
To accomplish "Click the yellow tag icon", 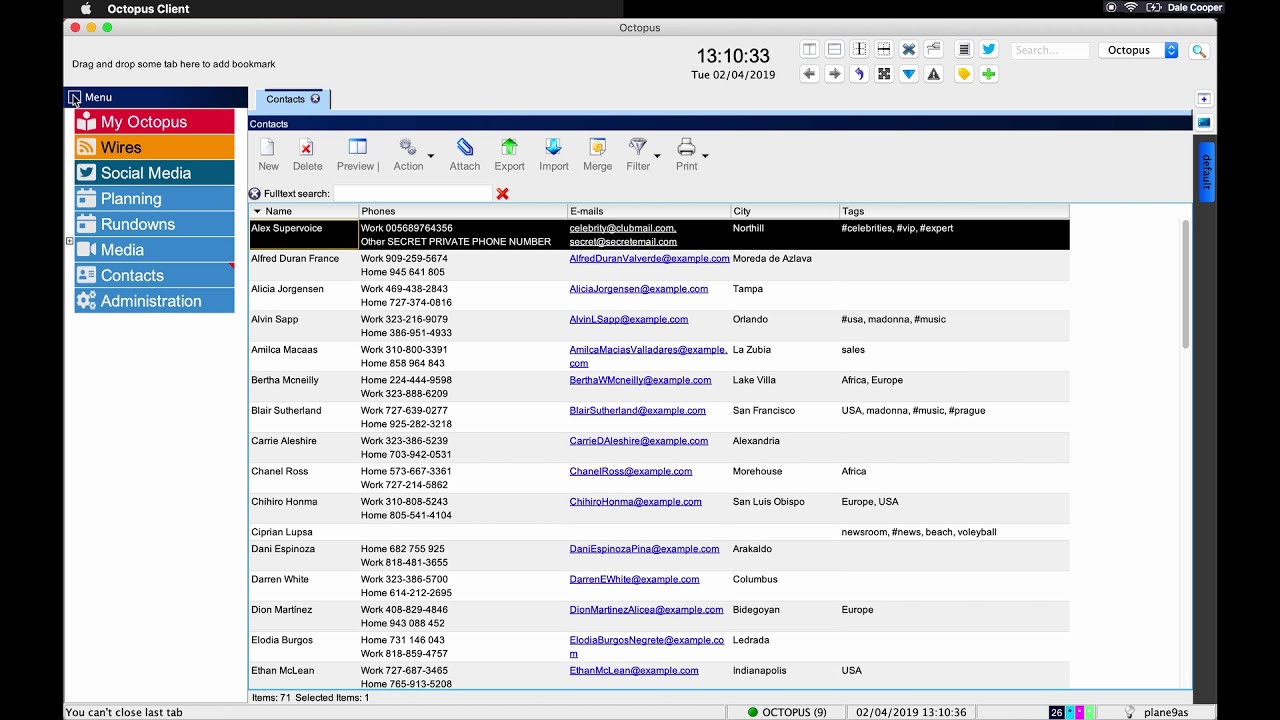I will [964, 74].
